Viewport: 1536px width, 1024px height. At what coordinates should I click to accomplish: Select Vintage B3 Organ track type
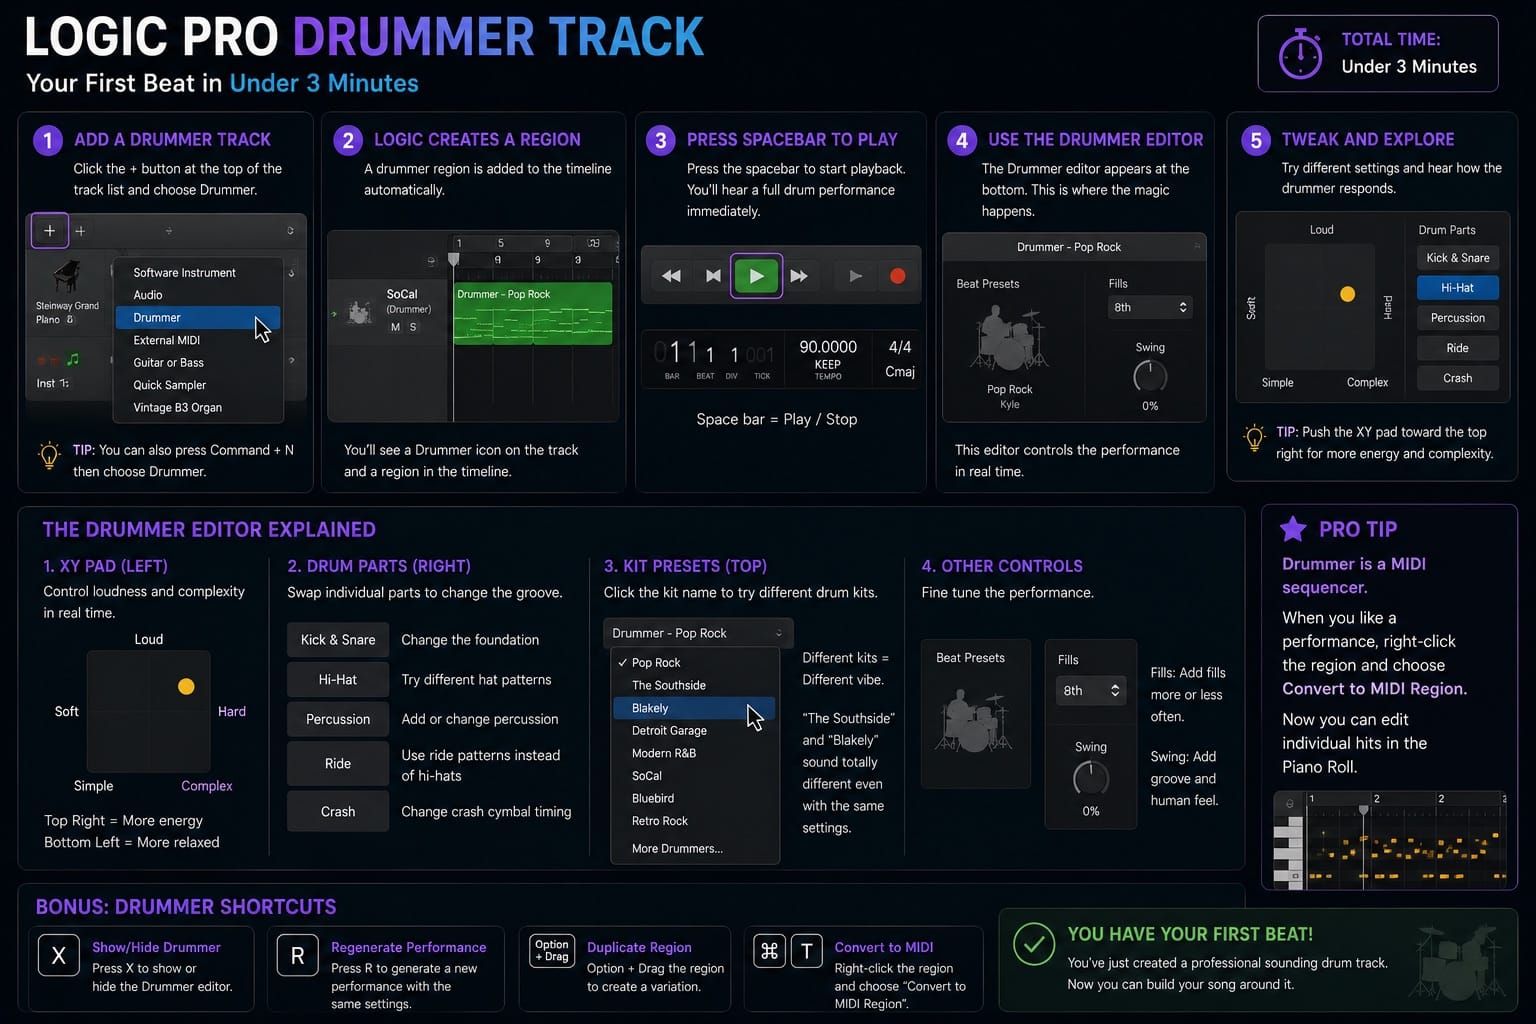198,408
